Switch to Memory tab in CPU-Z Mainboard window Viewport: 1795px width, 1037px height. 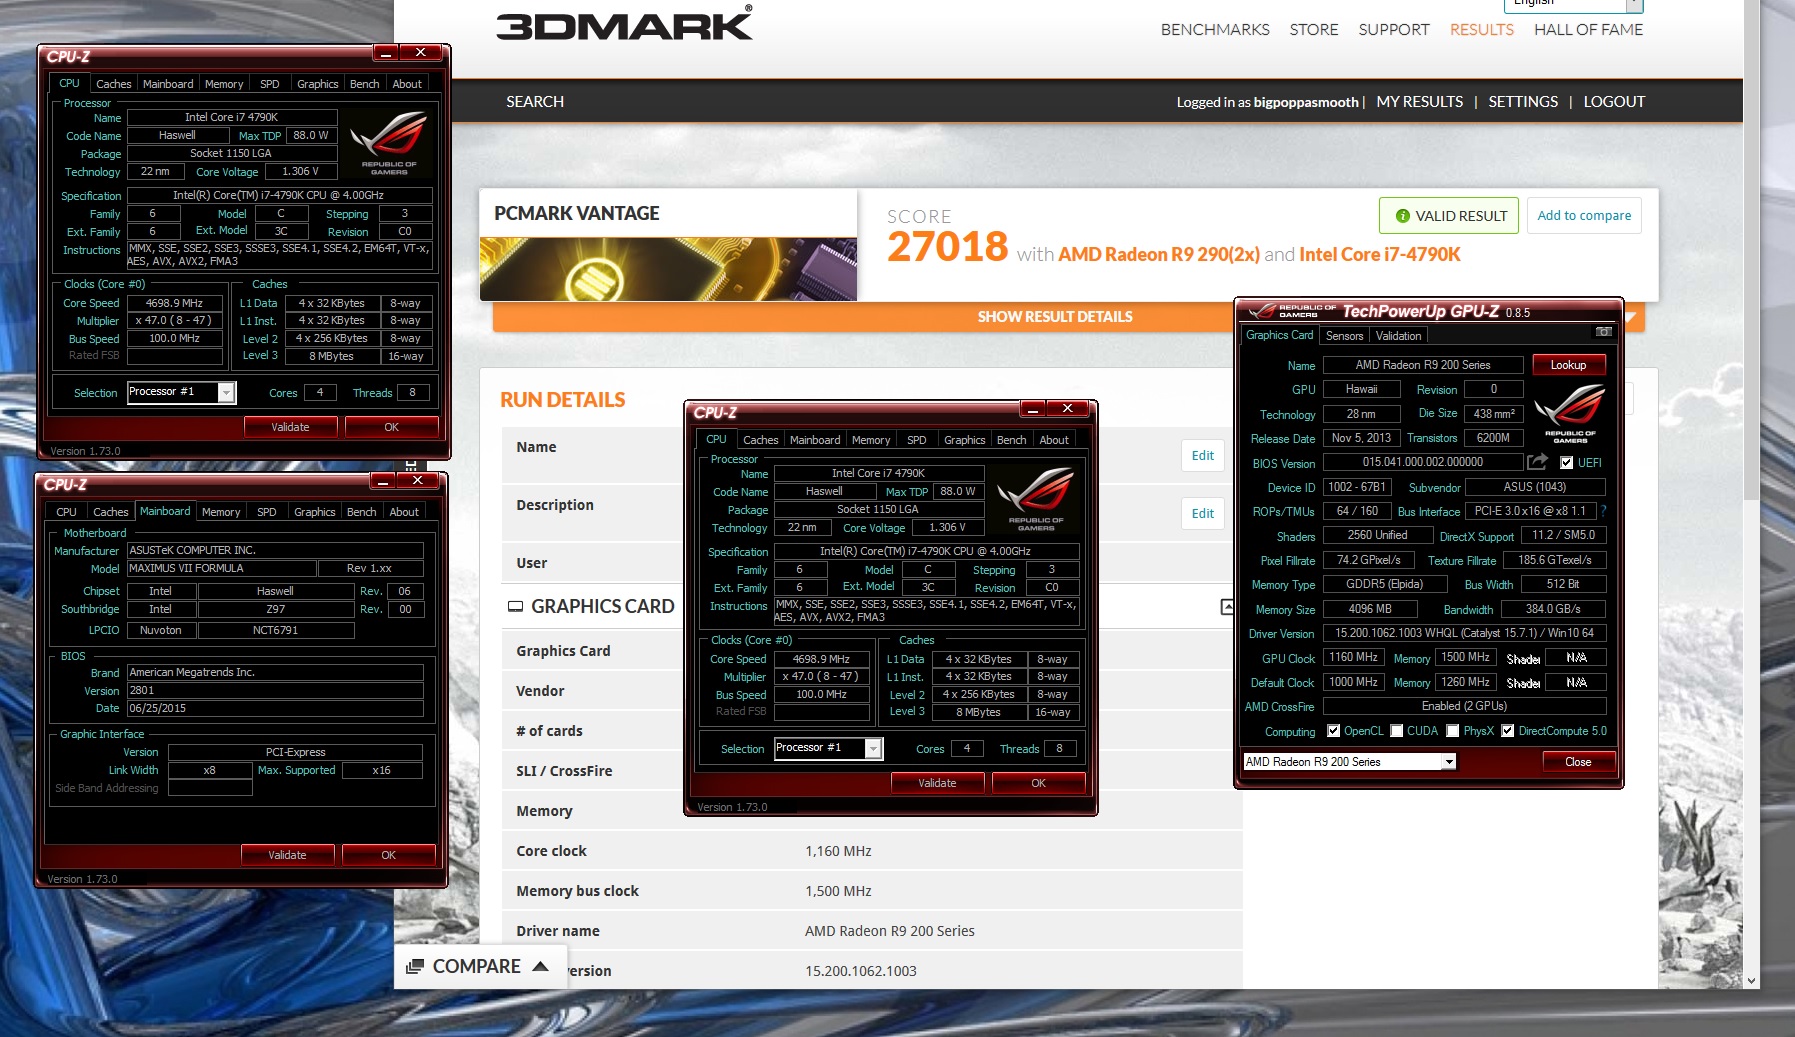221,512
